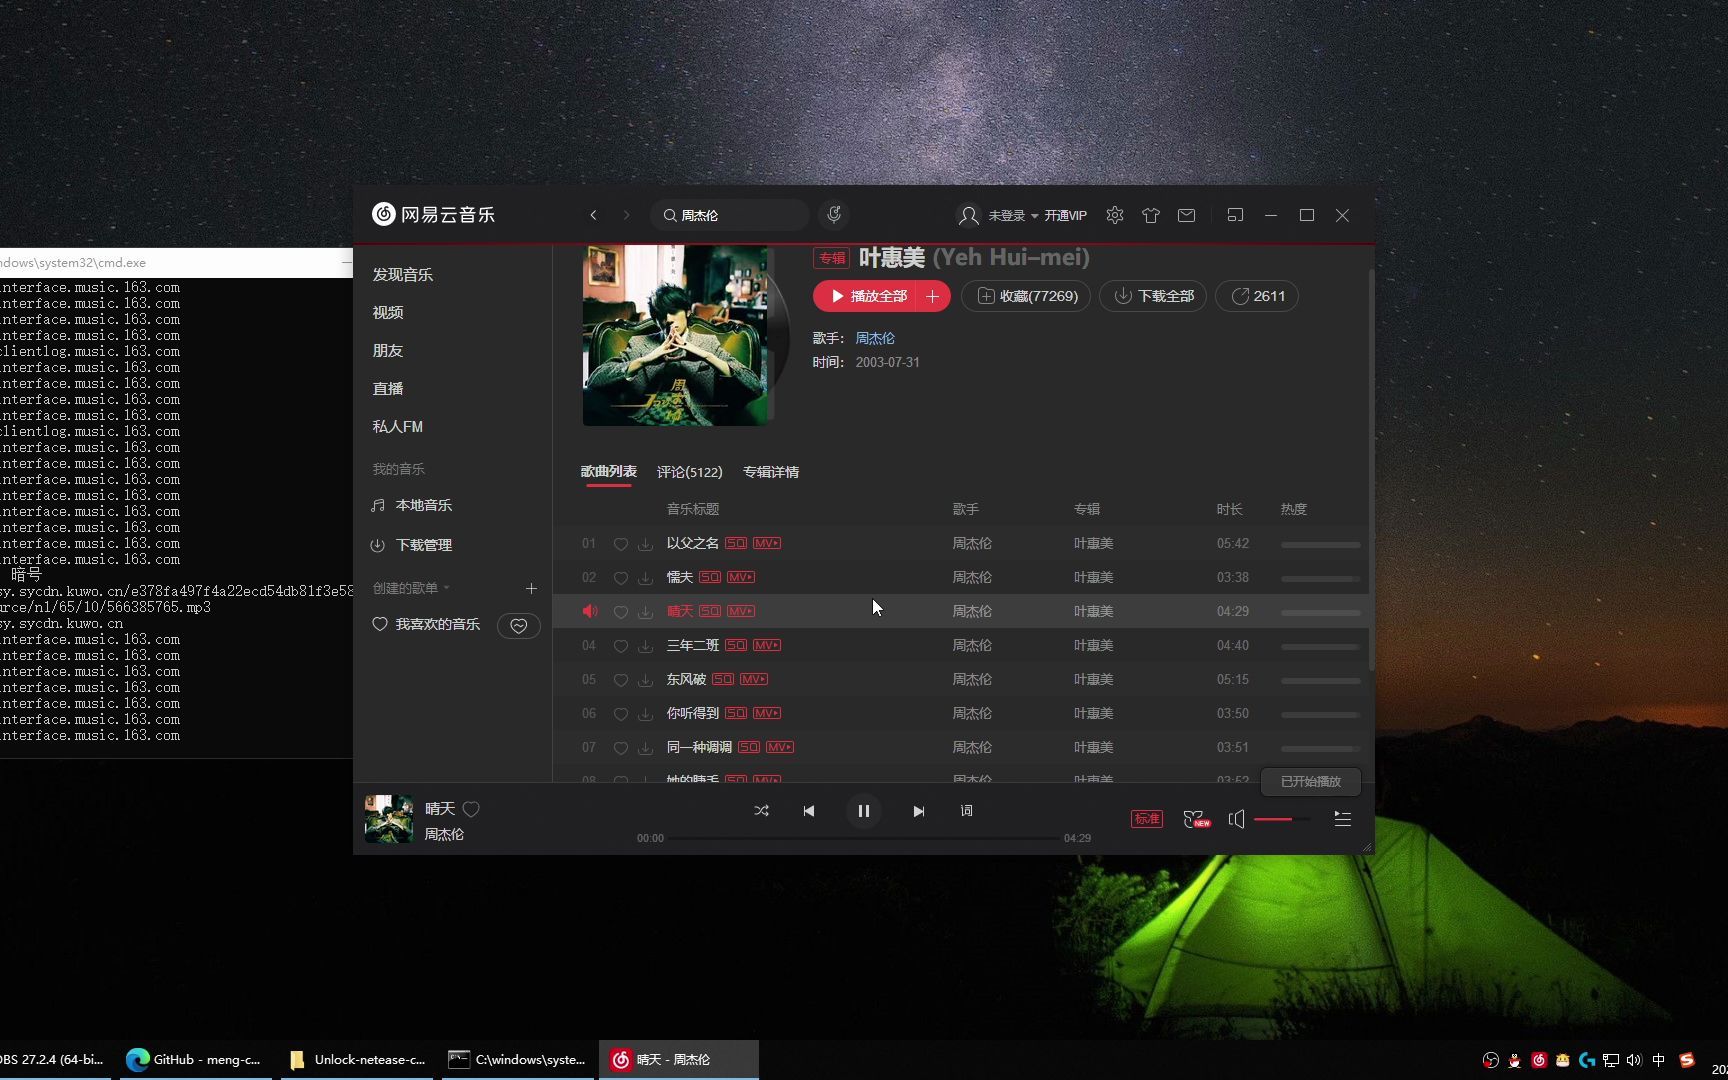
Task: Switch to the 专辑详情 tab
Action: 771,472
